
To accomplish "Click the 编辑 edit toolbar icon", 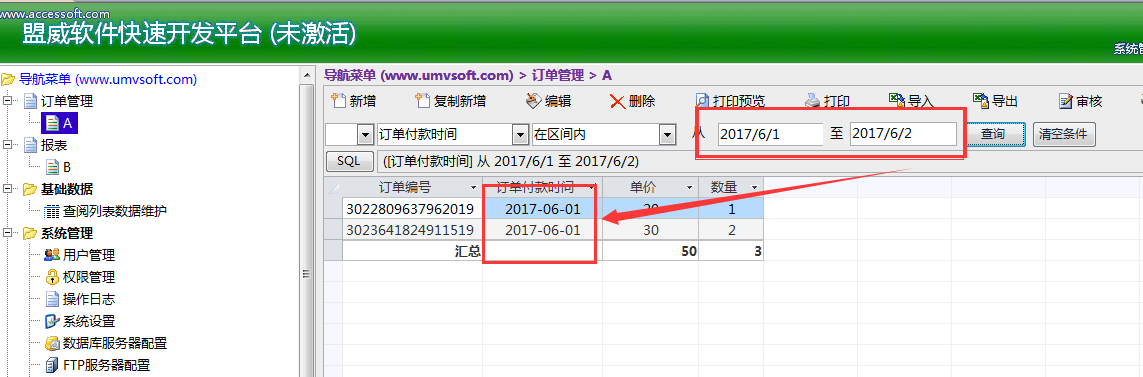I will coord(533,101).
